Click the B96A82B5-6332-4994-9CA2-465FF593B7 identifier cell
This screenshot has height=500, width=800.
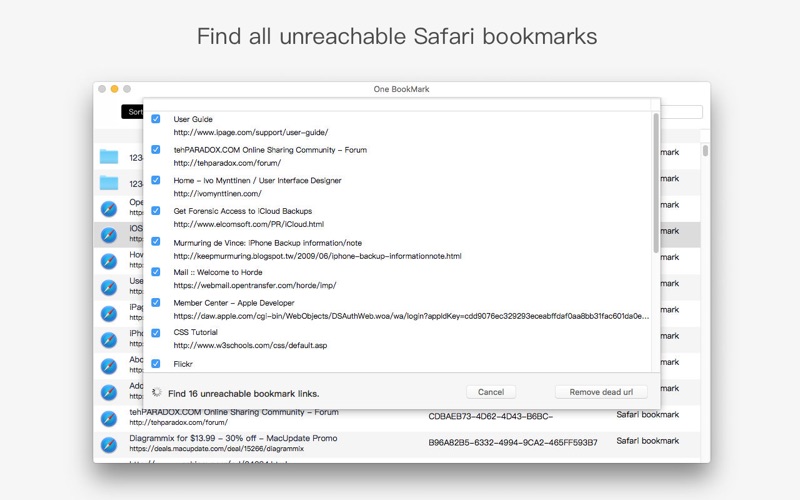[513, 442]
